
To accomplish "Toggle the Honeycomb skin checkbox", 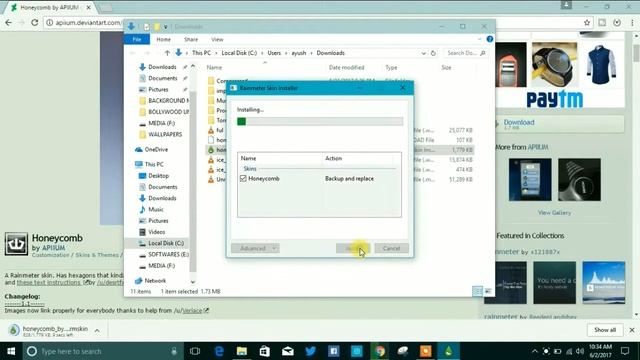I will click(x=243, y=178).
